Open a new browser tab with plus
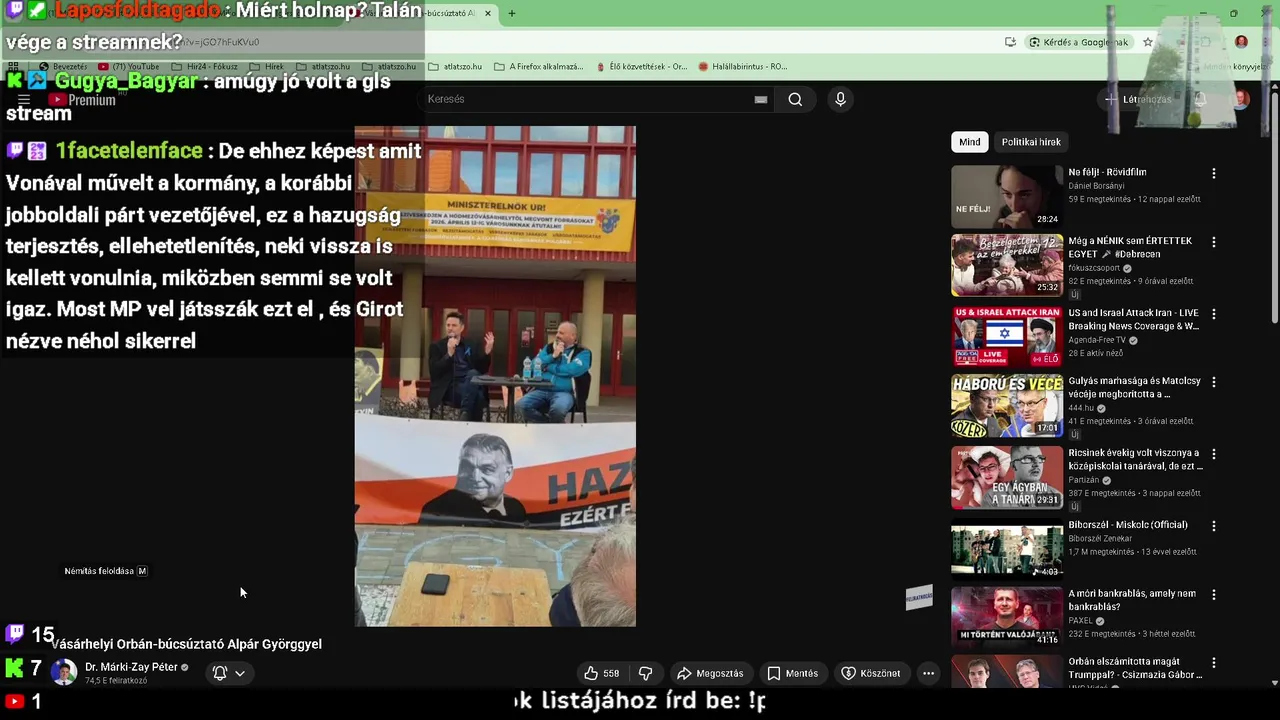The image size is (1280, 720). pos(511,13)
